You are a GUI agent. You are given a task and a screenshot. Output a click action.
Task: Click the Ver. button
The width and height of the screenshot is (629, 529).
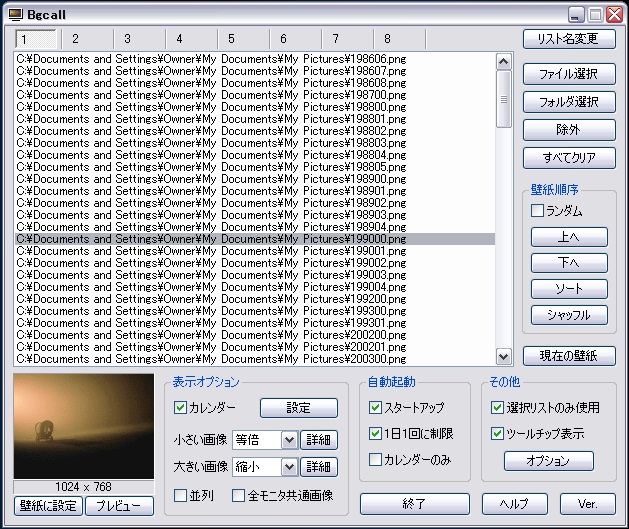(588, 504)
